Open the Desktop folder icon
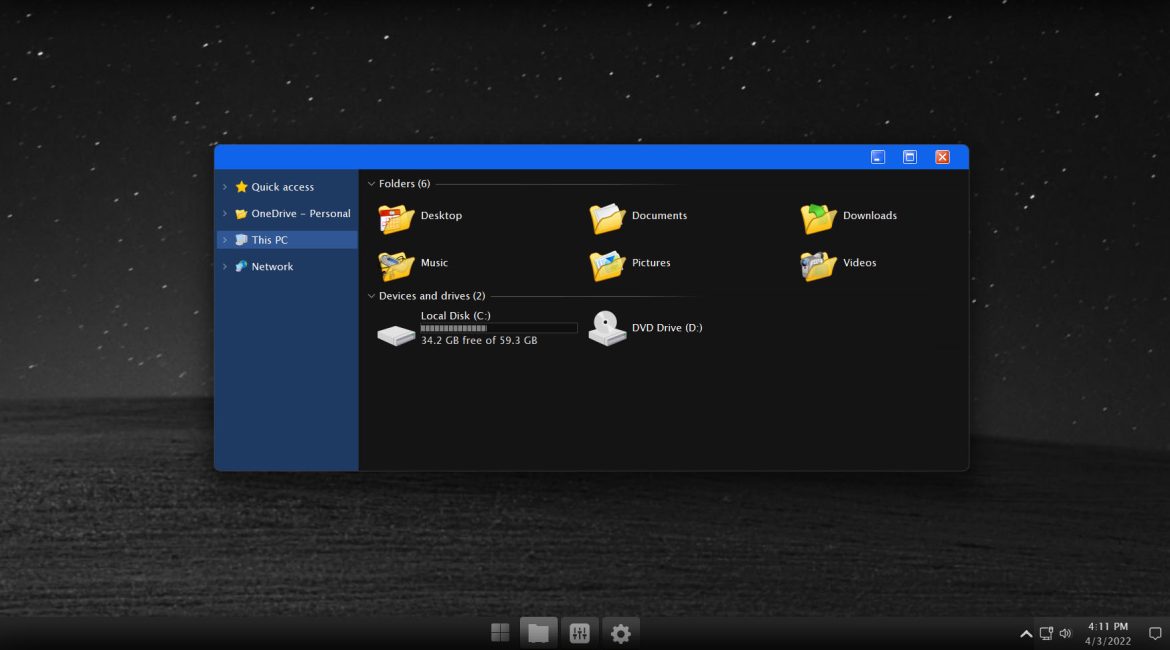 (x=396, y=217)
